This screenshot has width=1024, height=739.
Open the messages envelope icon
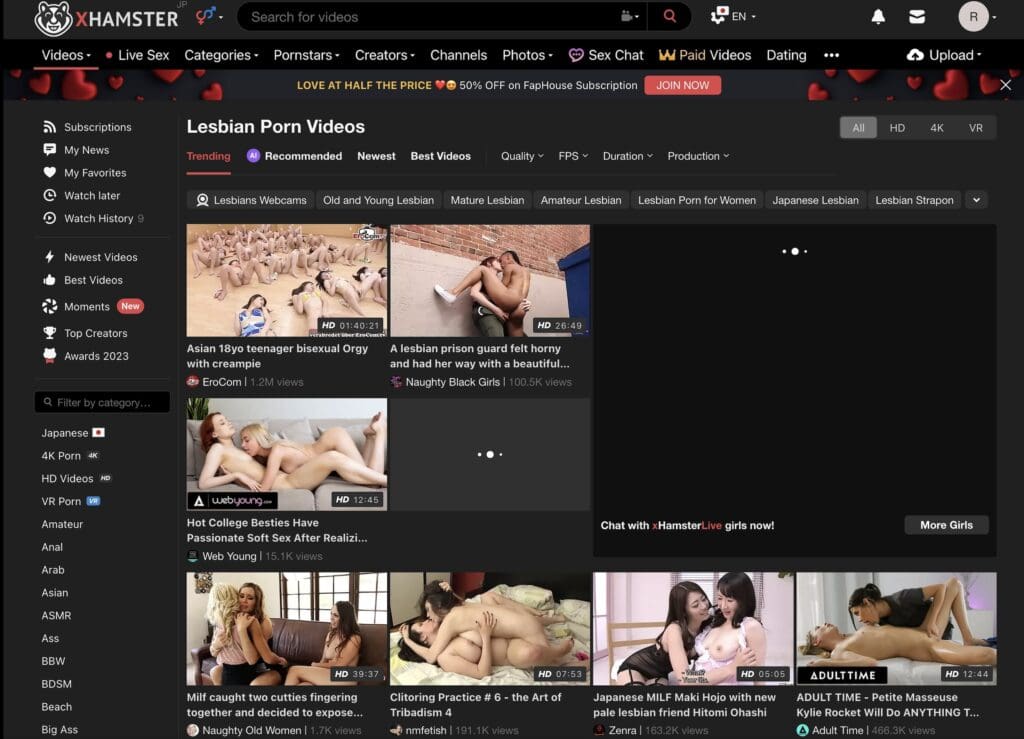(916, 17)
